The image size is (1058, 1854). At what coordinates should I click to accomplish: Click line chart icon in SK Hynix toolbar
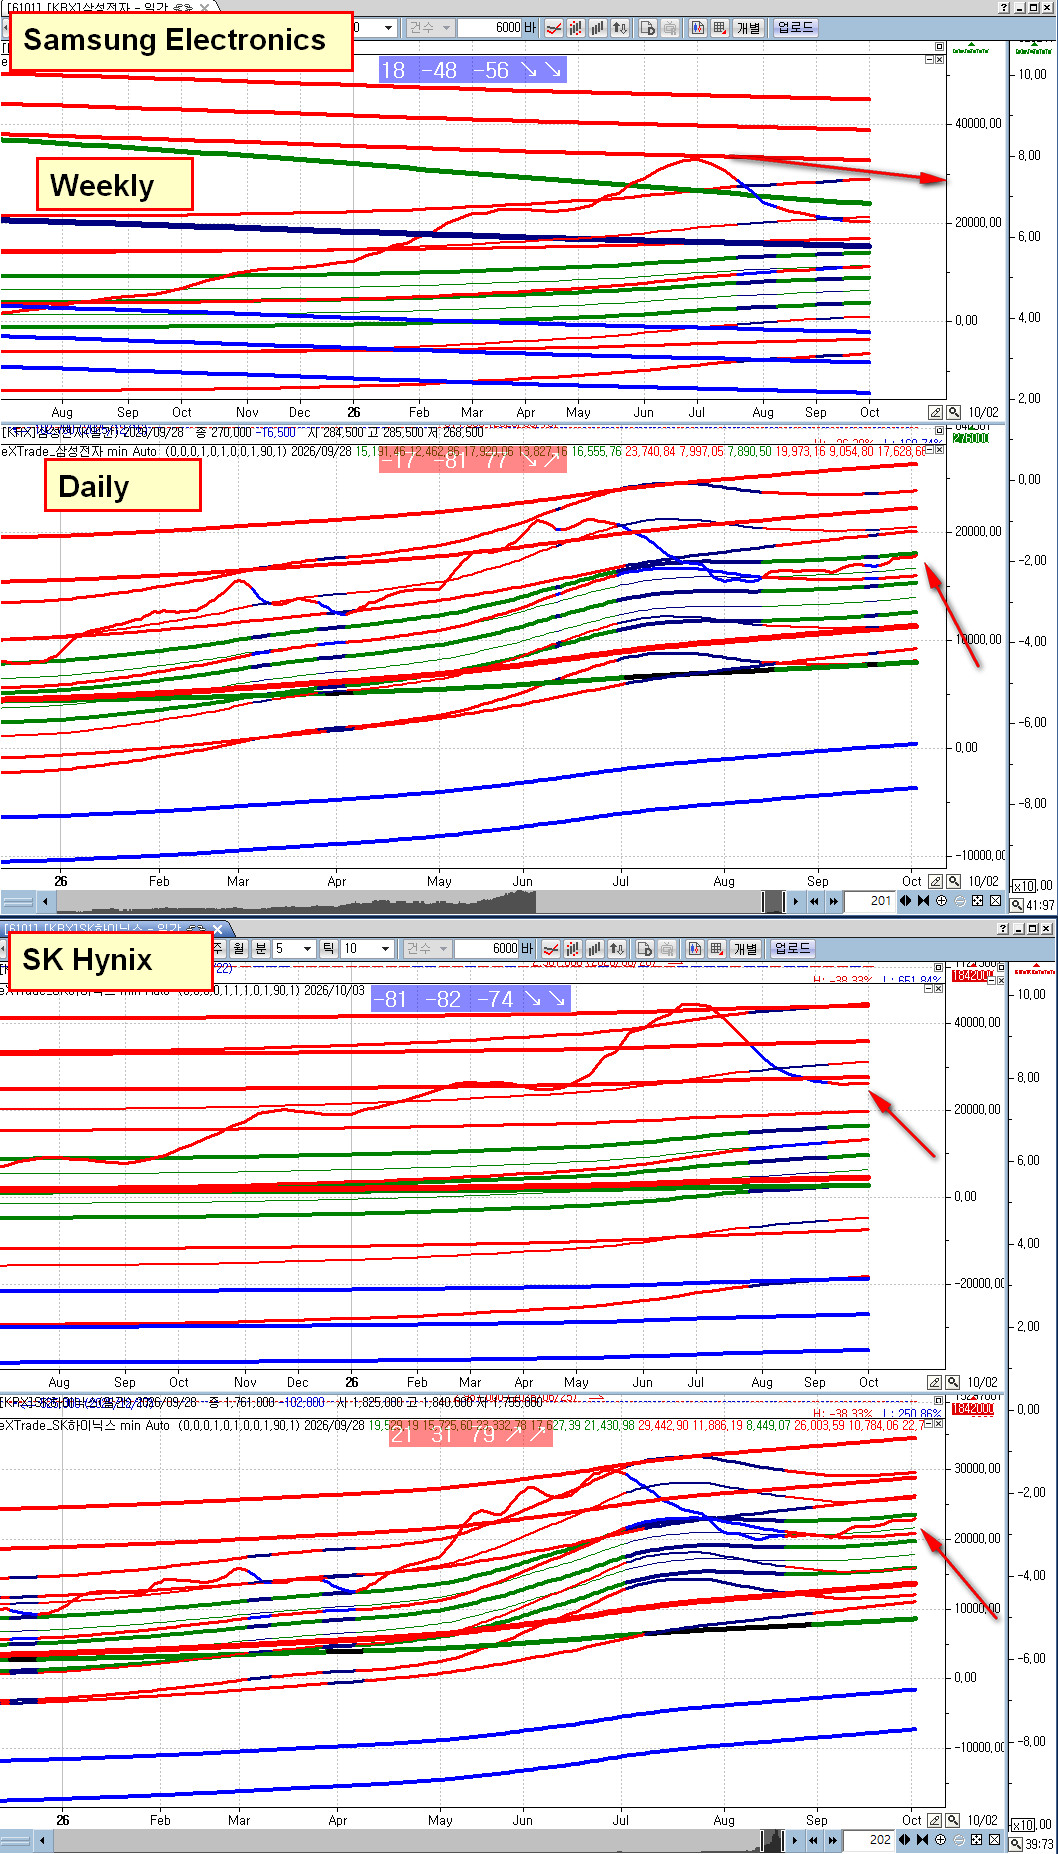(x=551, y=949)
